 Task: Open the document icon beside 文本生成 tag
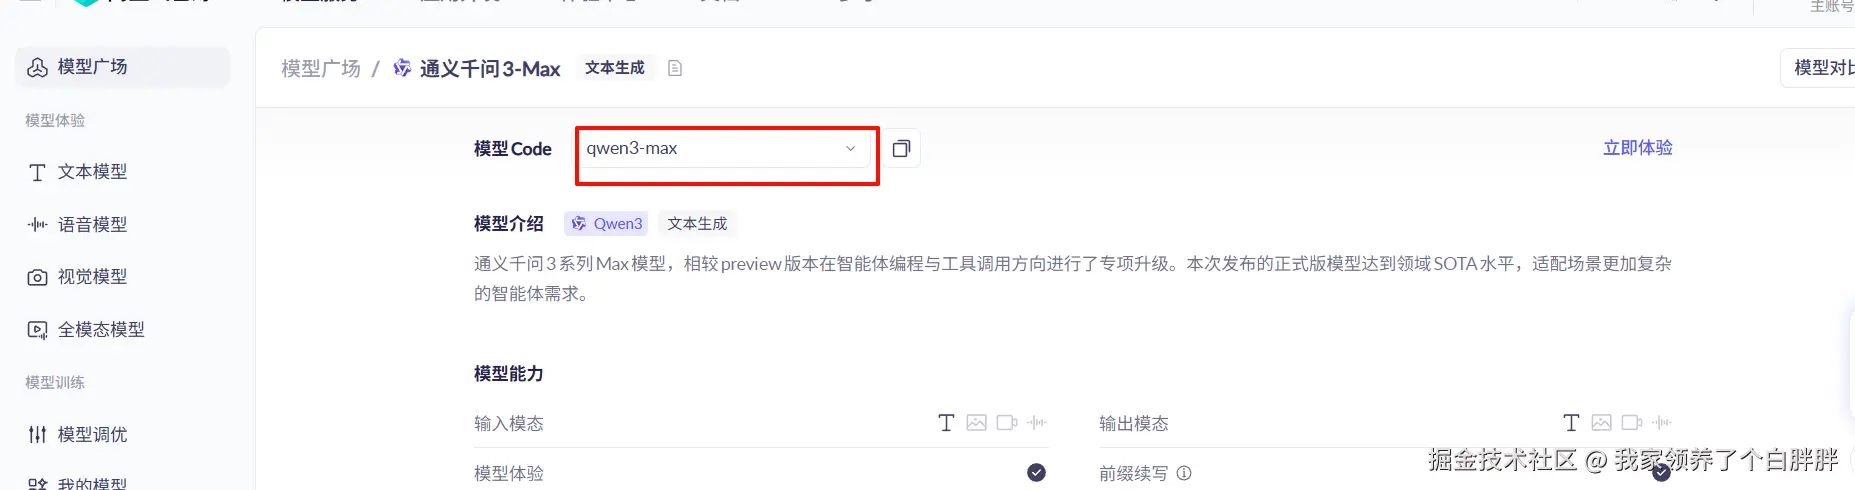(x=675, y=68)
